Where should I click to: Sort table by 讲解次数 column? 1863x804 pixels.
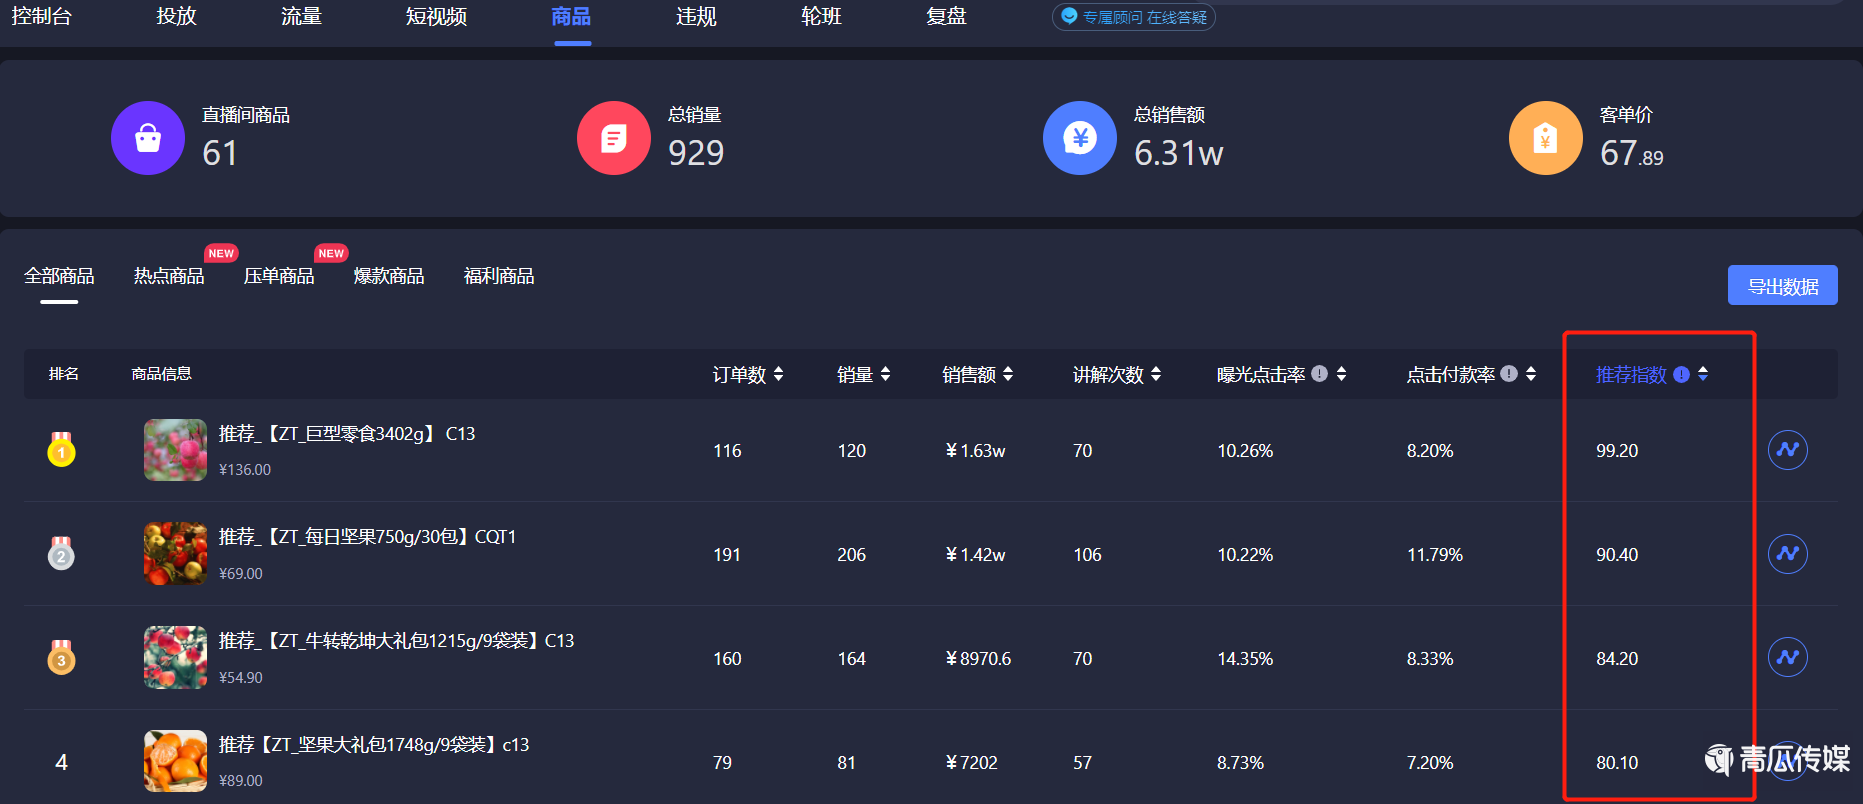coord(1156,374)
